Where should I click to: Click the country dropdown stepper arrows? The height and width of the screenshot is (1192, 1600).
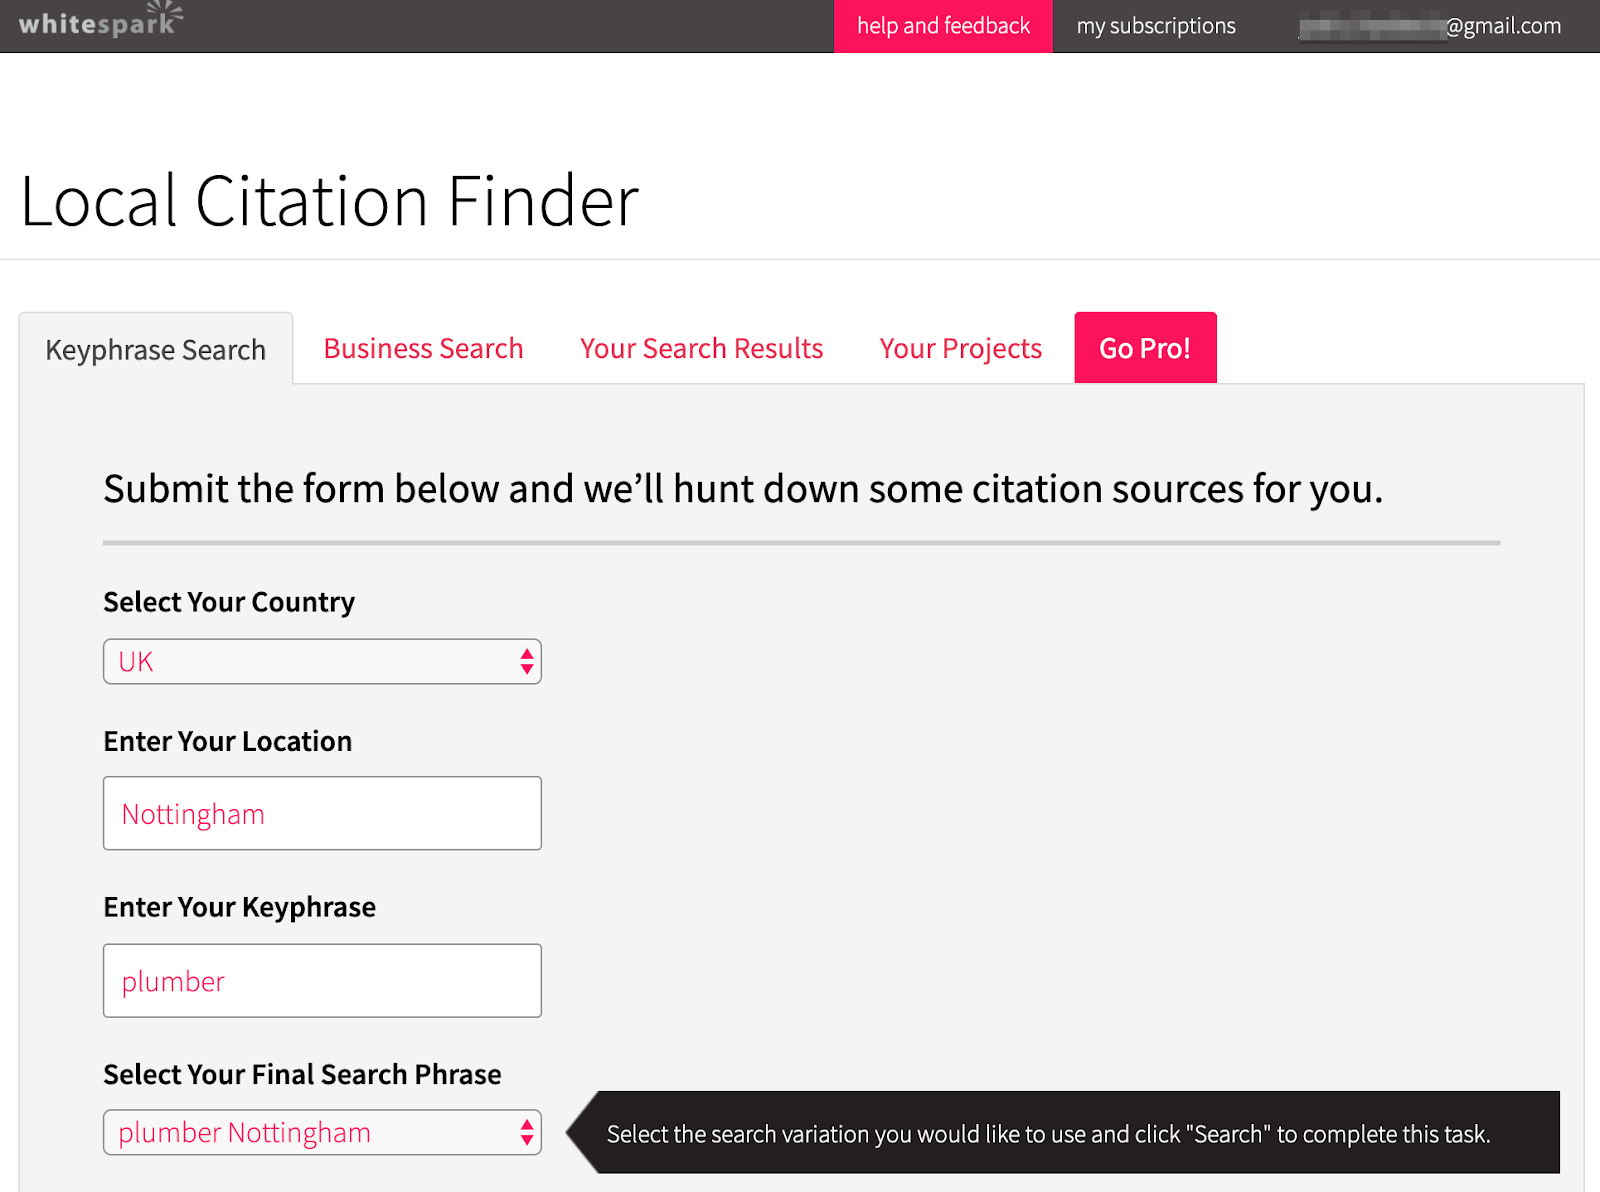[x=527, y=661]
